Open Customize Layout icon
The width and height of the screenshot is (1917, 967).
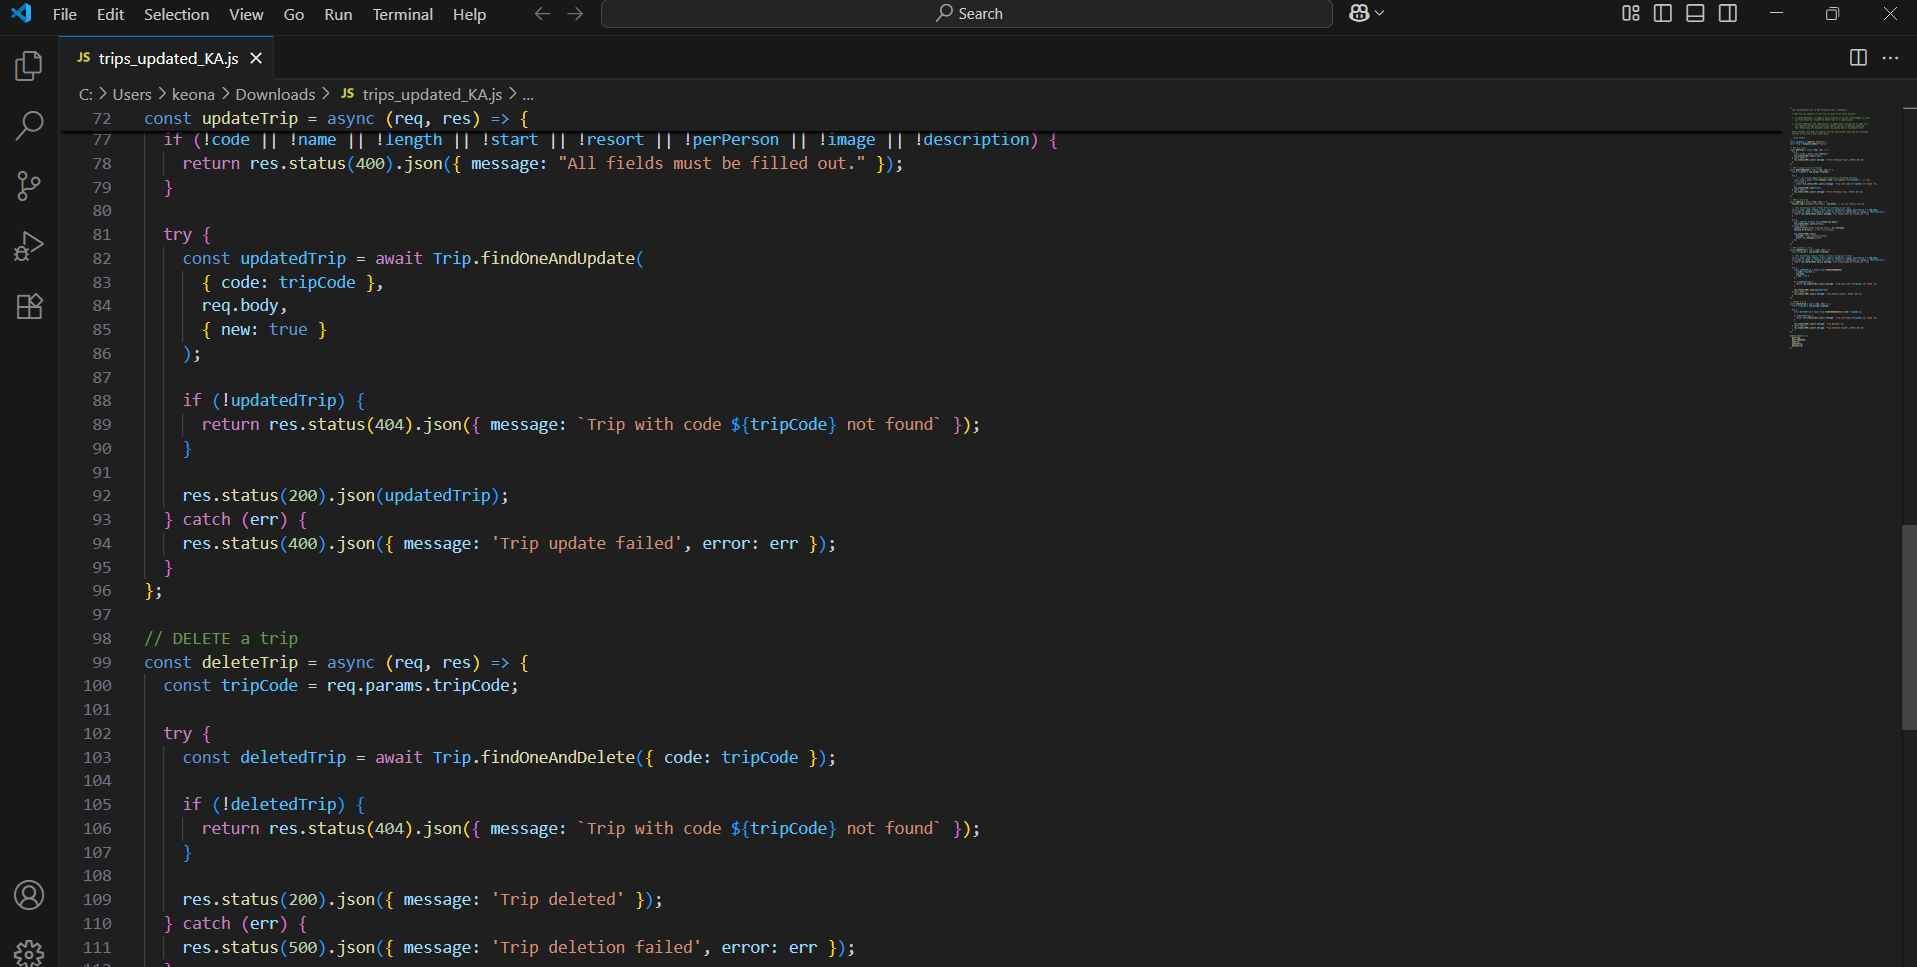pos(1631,13)
